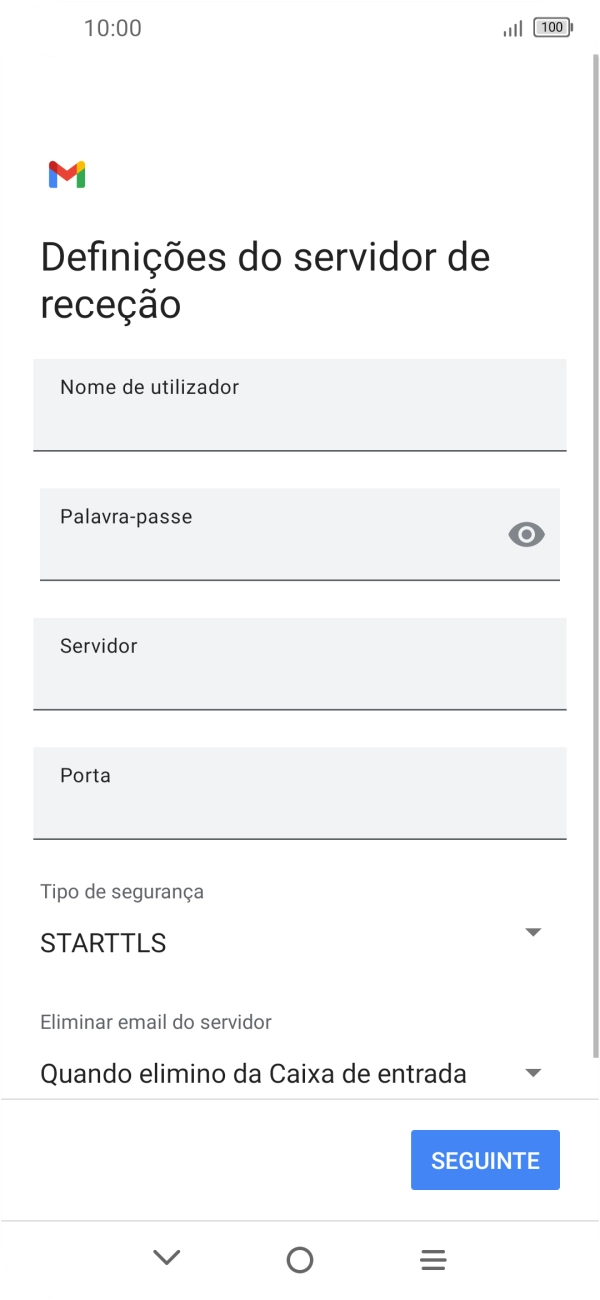Tap the eye icon in the password field

click(x=527, y=535)
